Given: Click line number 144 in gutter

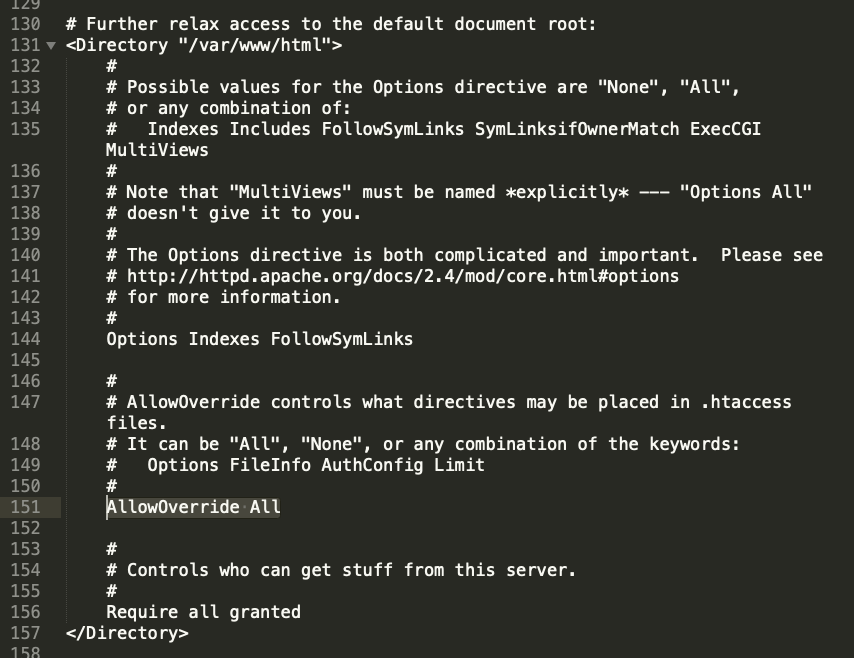Looking at the screenshot, I should point(25,339).
